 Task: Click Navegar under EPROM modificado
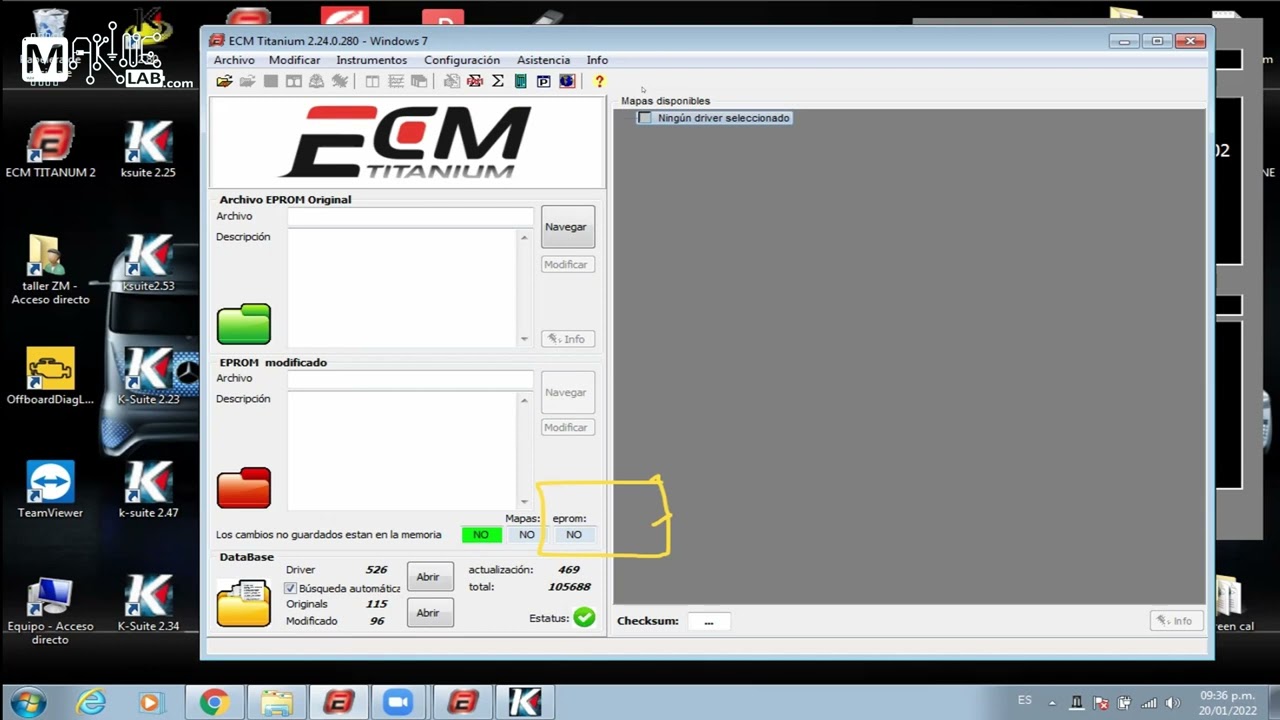pyautogui.click(x=567, y=393)
